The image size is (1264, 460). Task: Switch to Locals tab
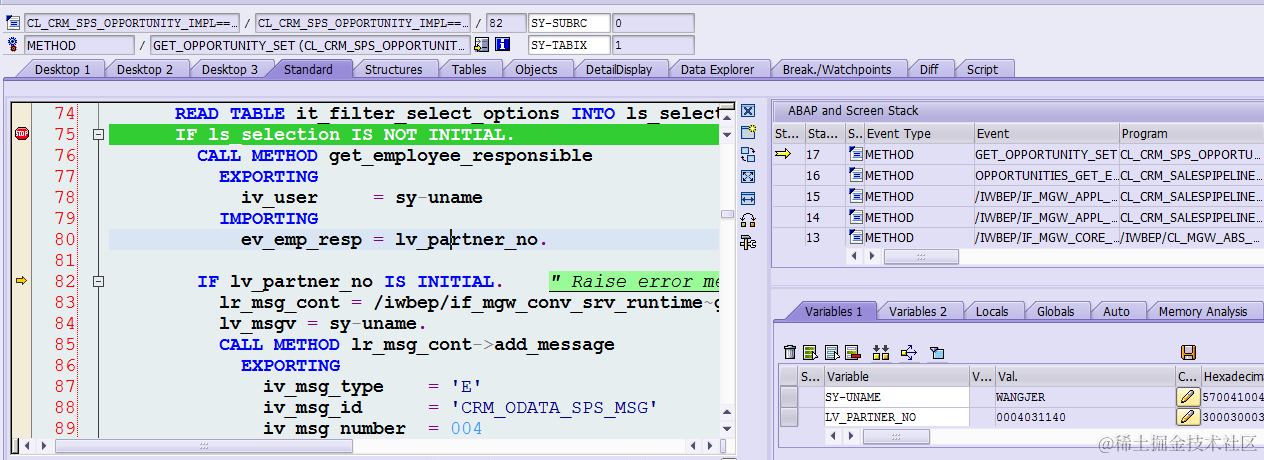992,311
